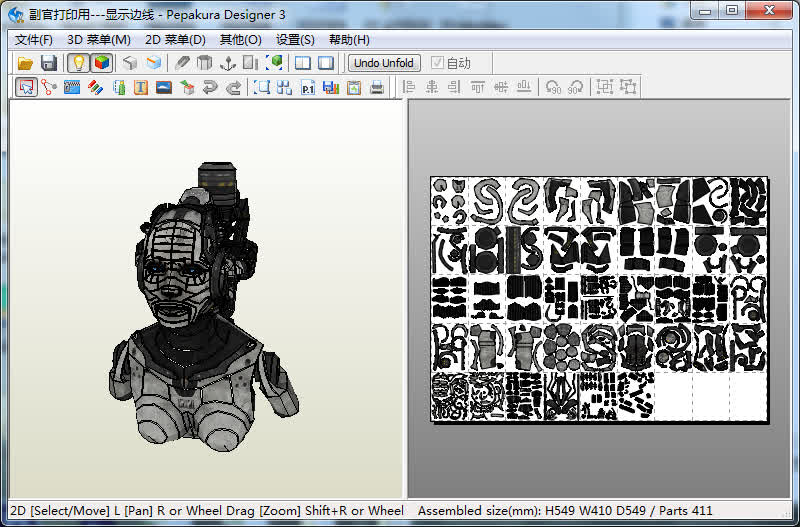Select the orange T text tool
The height and width of the screenshot is (527, 800).
click(x=141, y=87)
